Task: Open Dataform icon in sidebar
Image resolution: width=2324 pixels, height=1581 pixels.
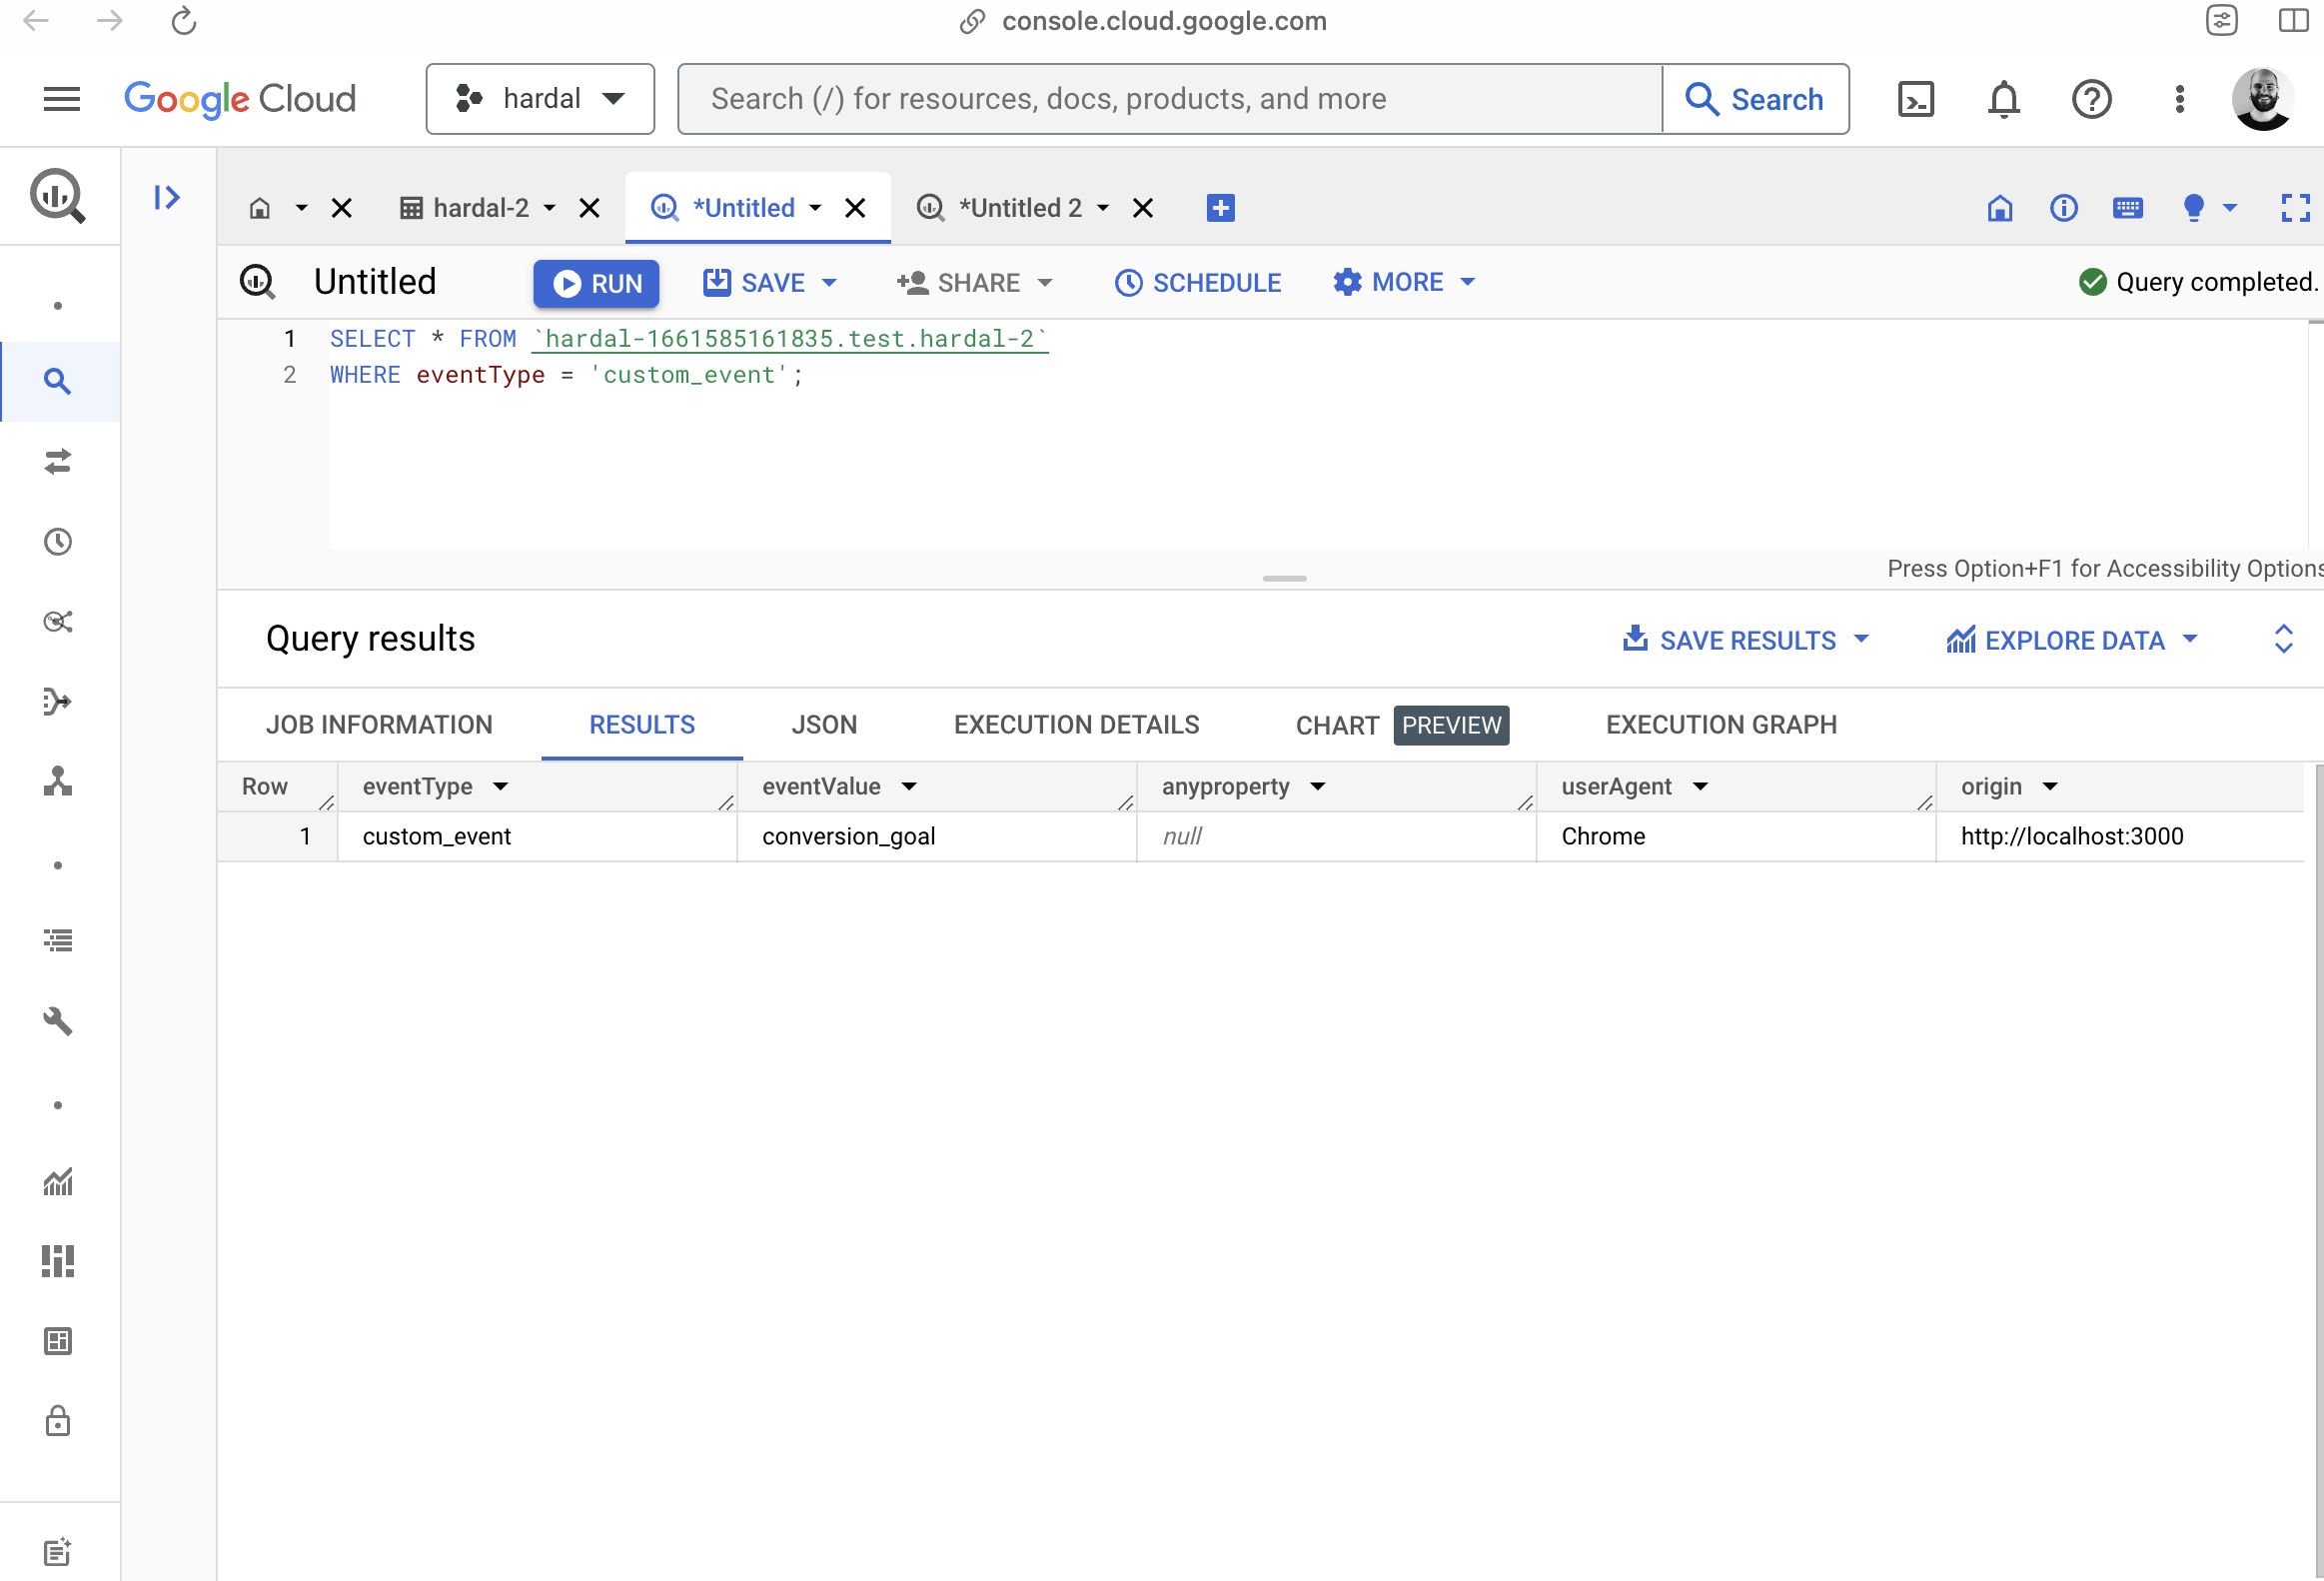Action: pos(58,701)
